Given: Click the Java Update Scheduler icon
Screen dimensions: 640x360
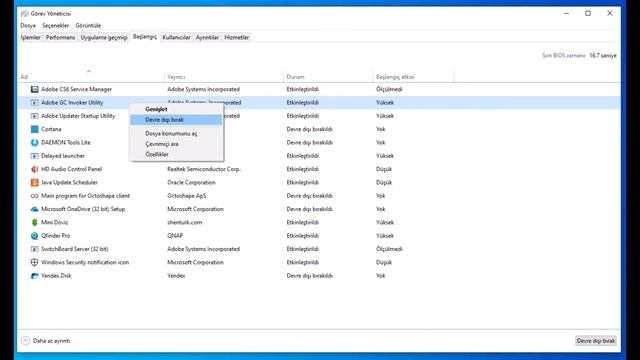Looking at the screenshot, I should coord(34,182).
